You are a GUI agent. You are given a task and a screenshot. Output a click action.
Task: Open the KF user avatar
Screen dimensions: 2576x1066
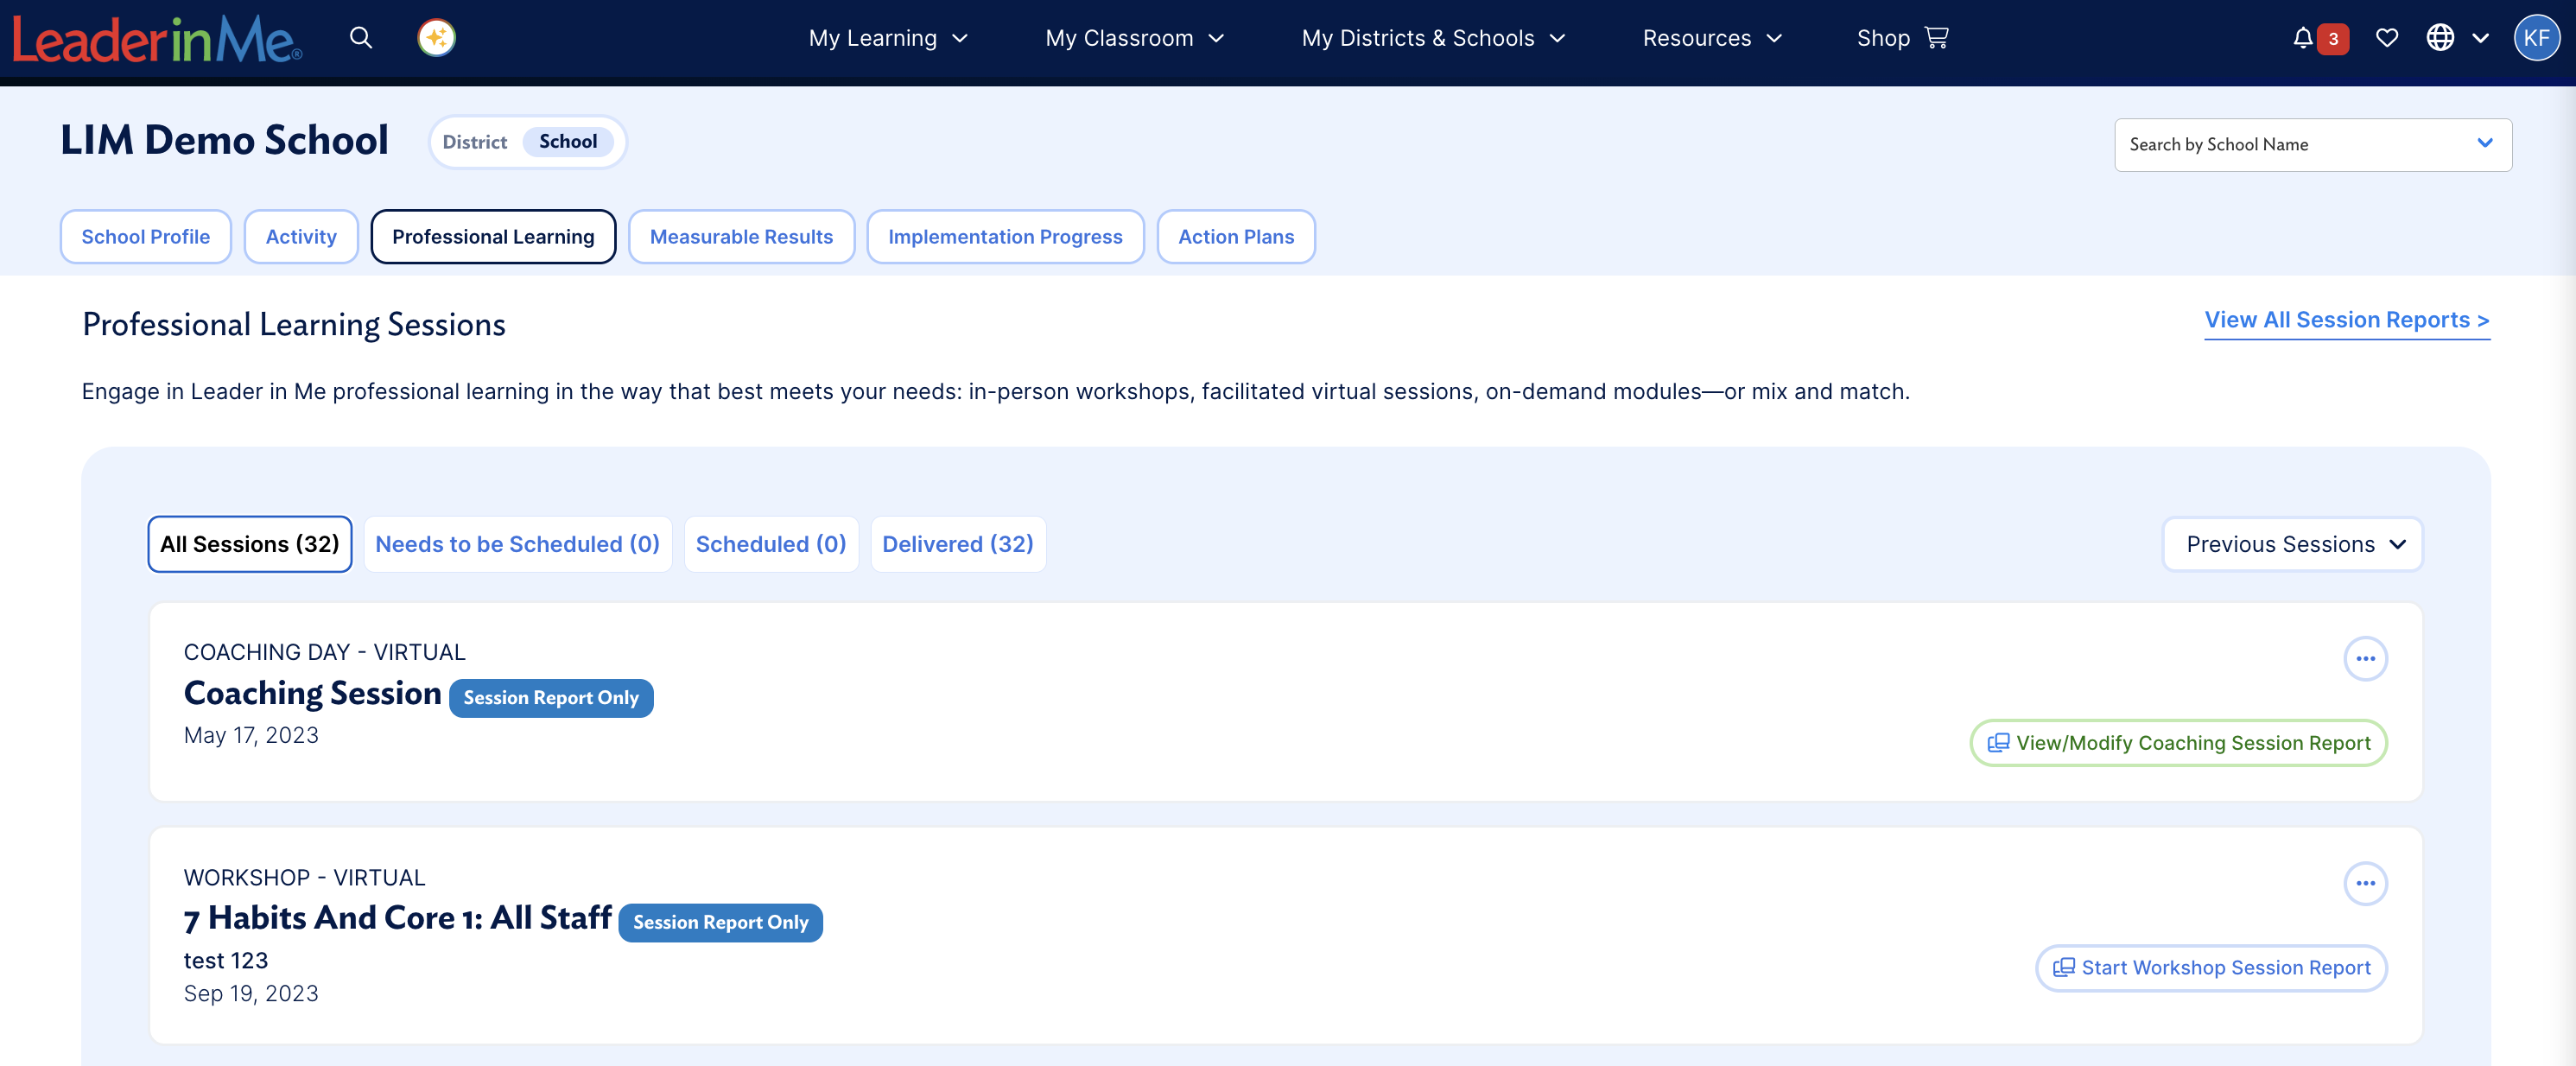click(x=2536, y=38)
